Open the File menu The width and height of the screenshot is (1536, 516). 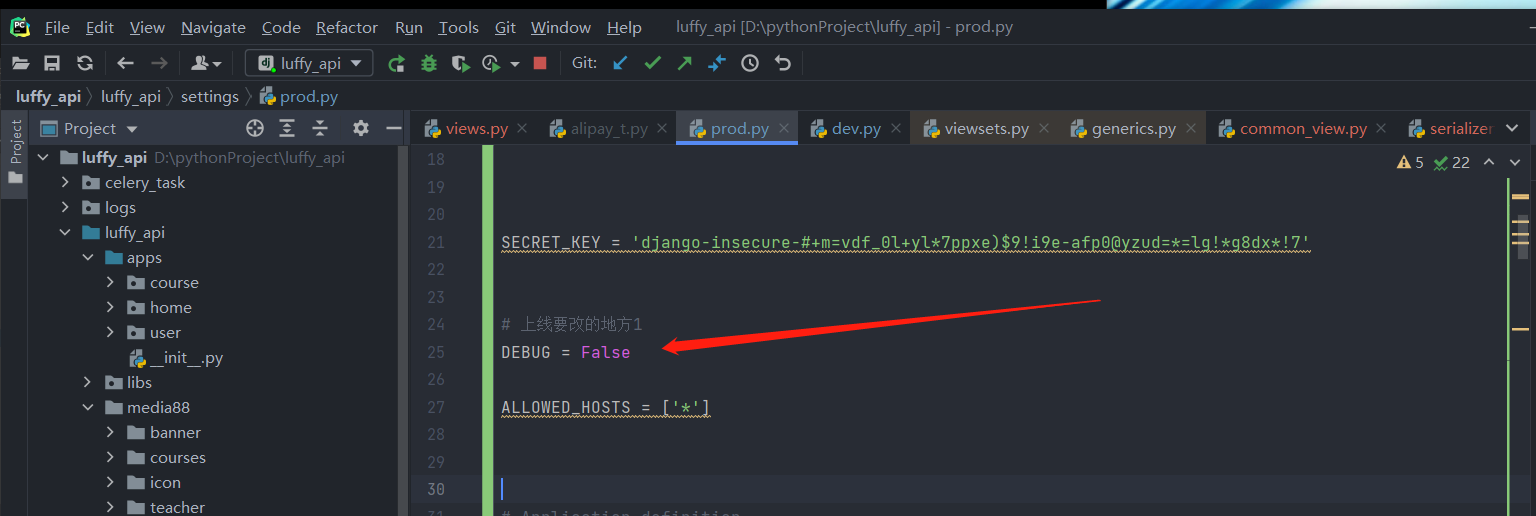pos(57,27)
